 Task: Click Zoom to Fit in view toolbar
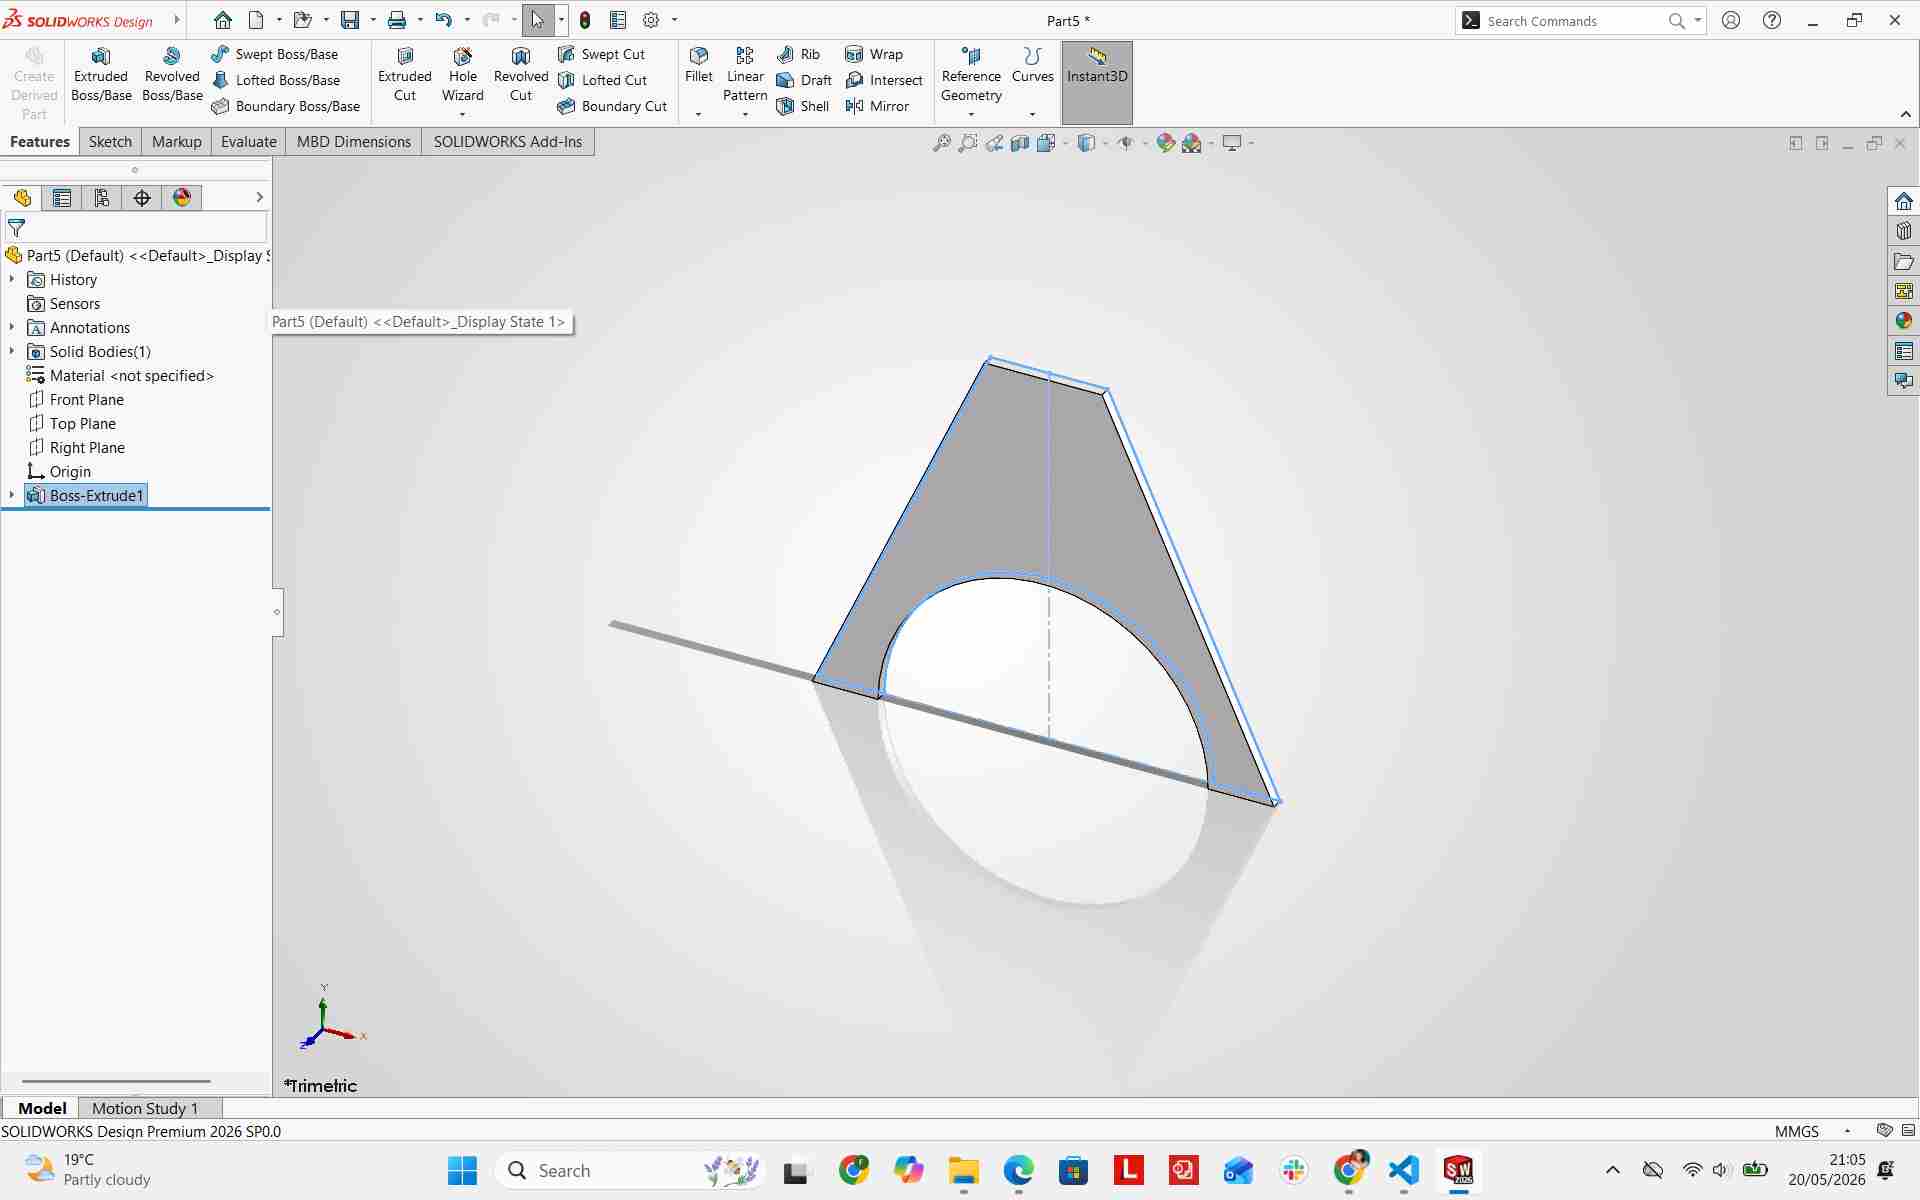(x=942, y=143)
